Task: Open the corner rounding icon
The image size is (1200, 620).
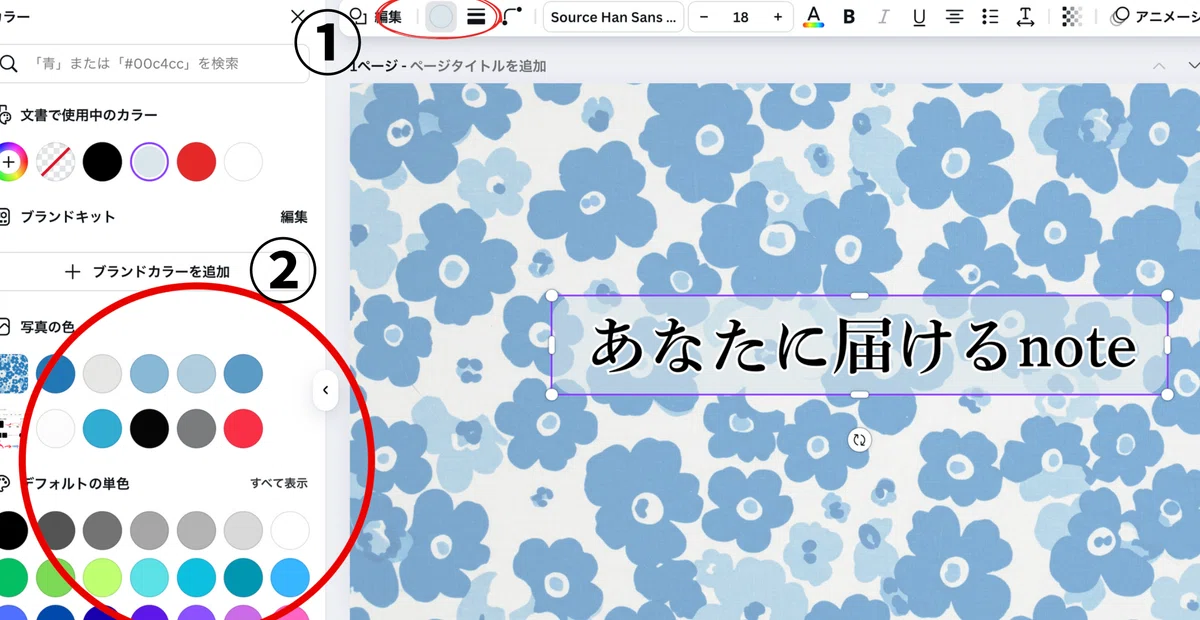Action: 512,16
